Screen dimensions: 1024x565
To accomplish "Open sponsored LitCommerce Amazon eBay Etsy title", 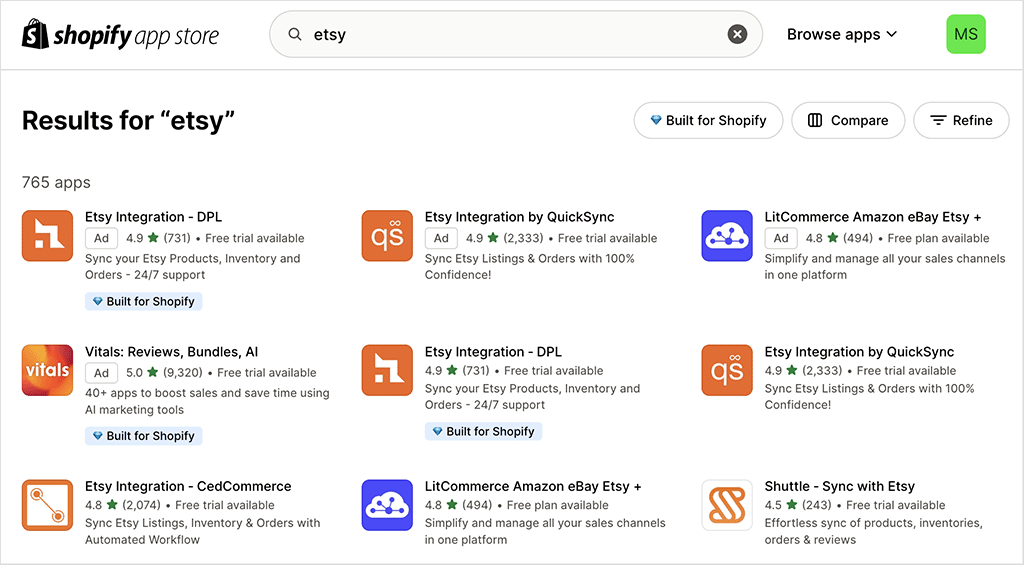I will (873, 217).
